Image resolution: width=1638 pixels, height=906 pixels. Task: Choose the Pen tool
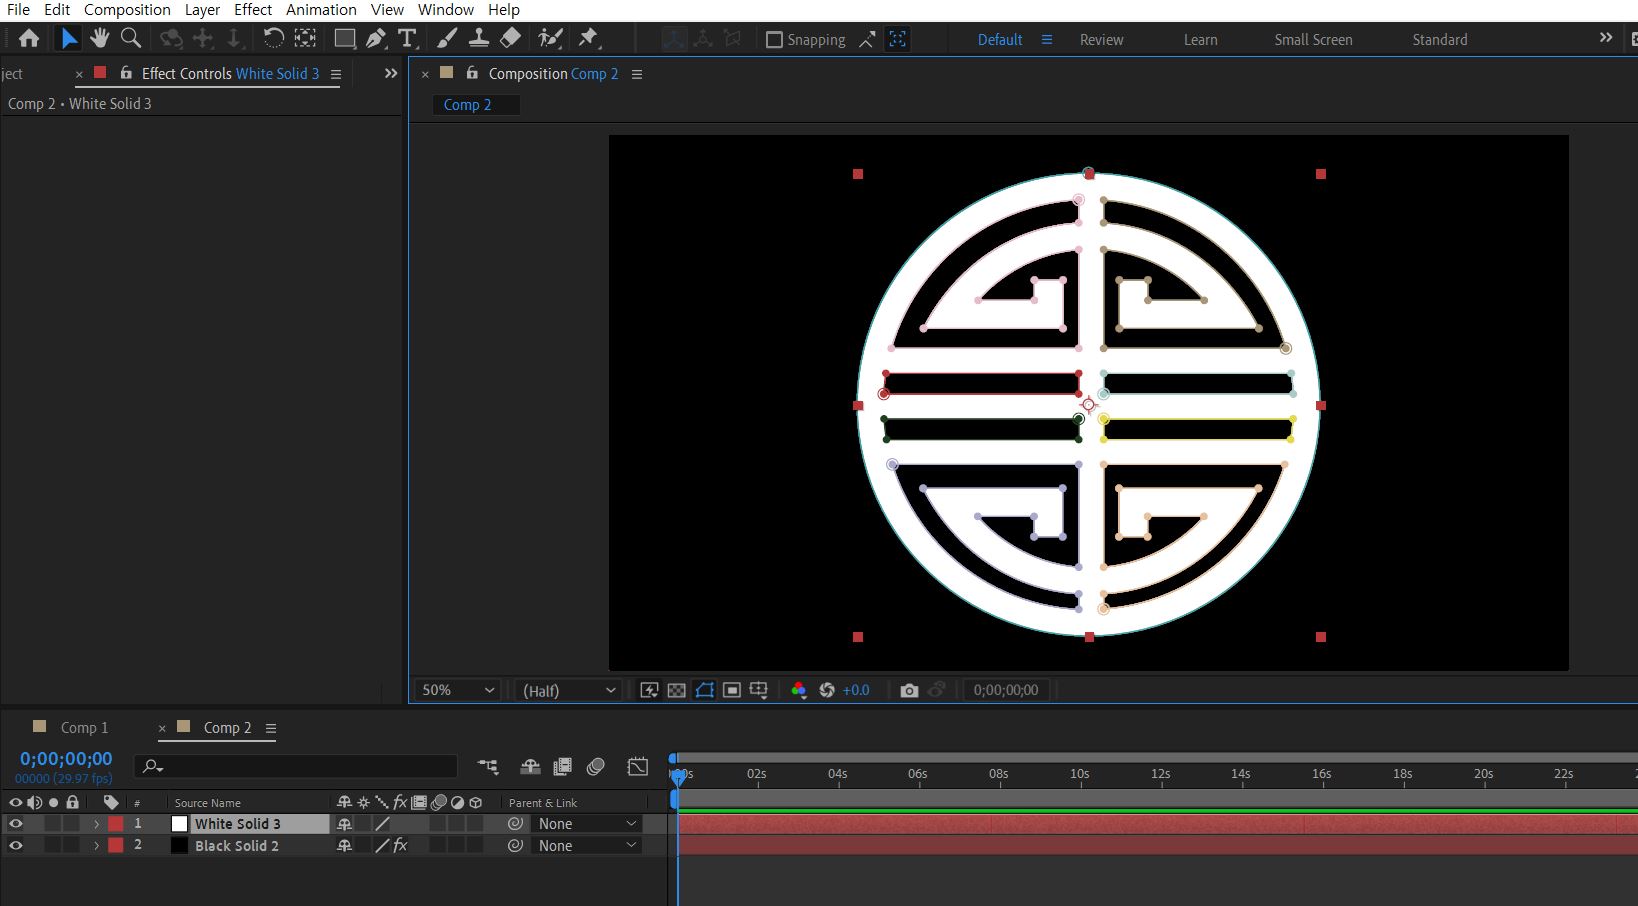(375, 38)
